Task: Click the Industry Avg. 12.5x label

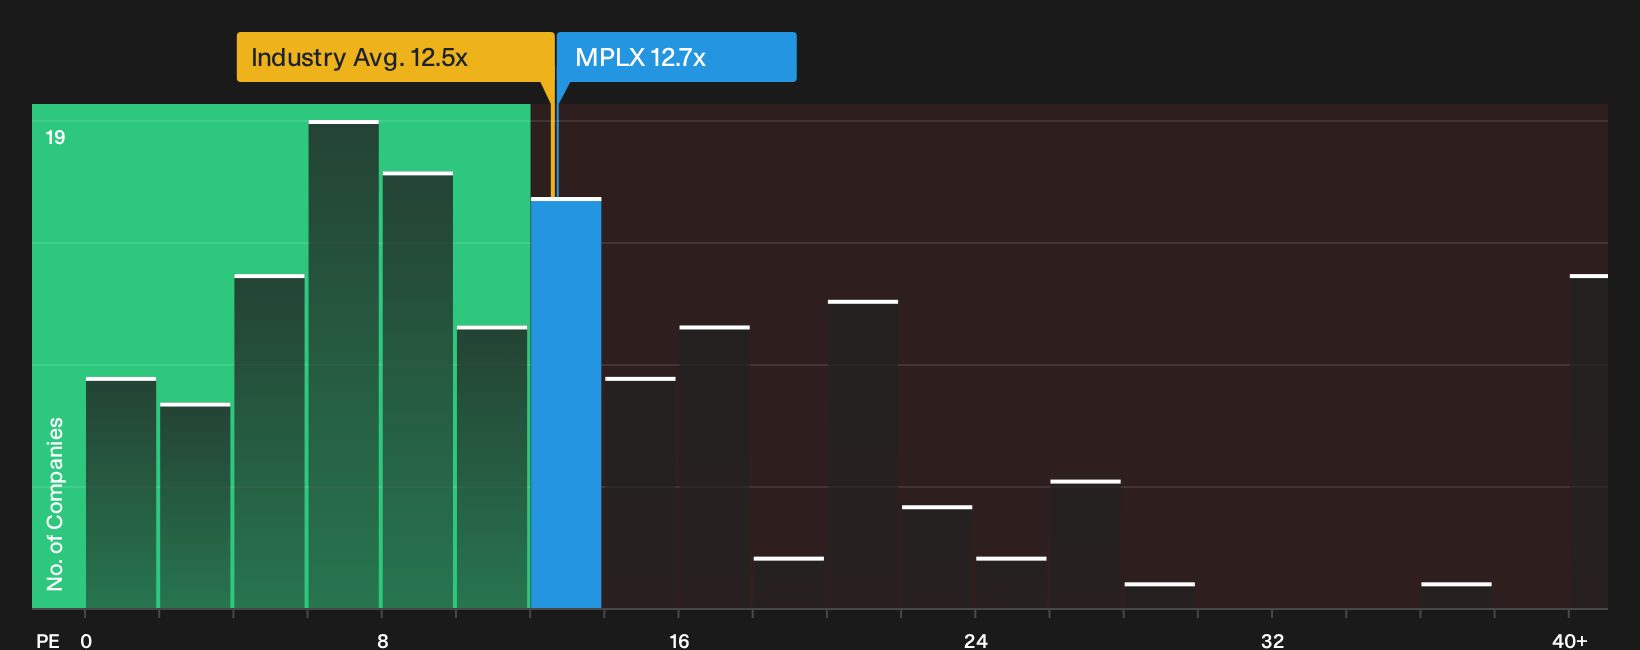Action: 395,57
